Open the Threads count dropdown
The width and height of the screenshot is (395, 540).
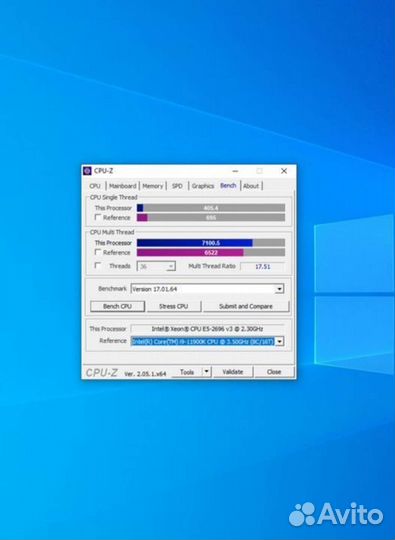click(x=156, y=266)
